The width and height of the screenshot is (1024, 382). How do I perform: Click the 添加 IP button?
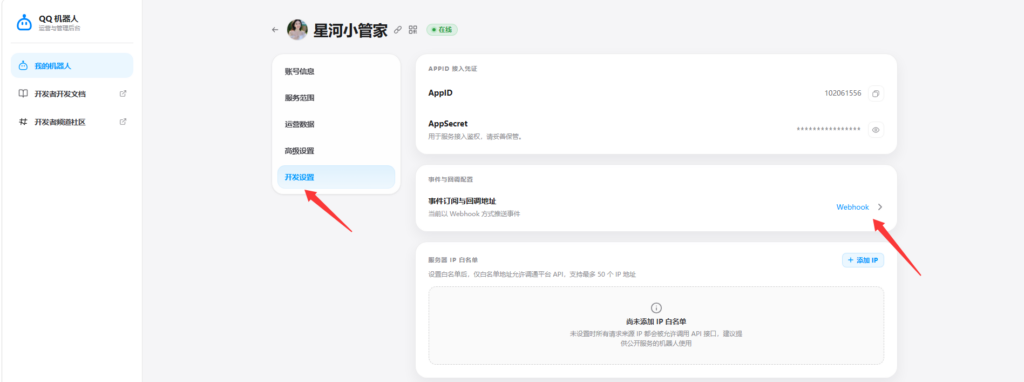(863, 261)
